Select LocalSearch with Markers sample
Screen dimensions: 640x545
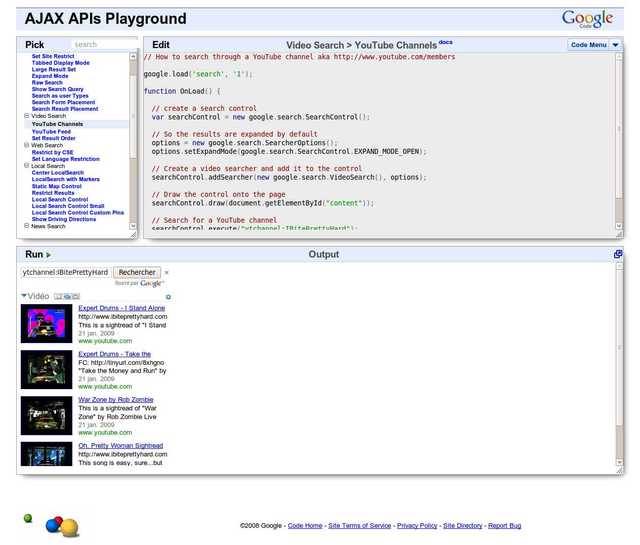tap(66, 179)
